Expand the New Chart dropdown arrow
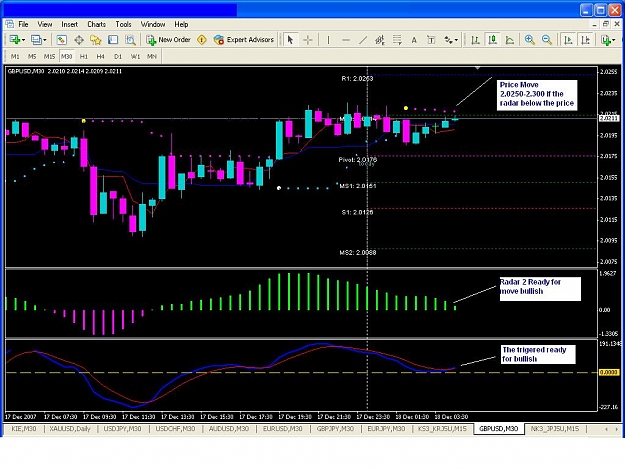 24,40
